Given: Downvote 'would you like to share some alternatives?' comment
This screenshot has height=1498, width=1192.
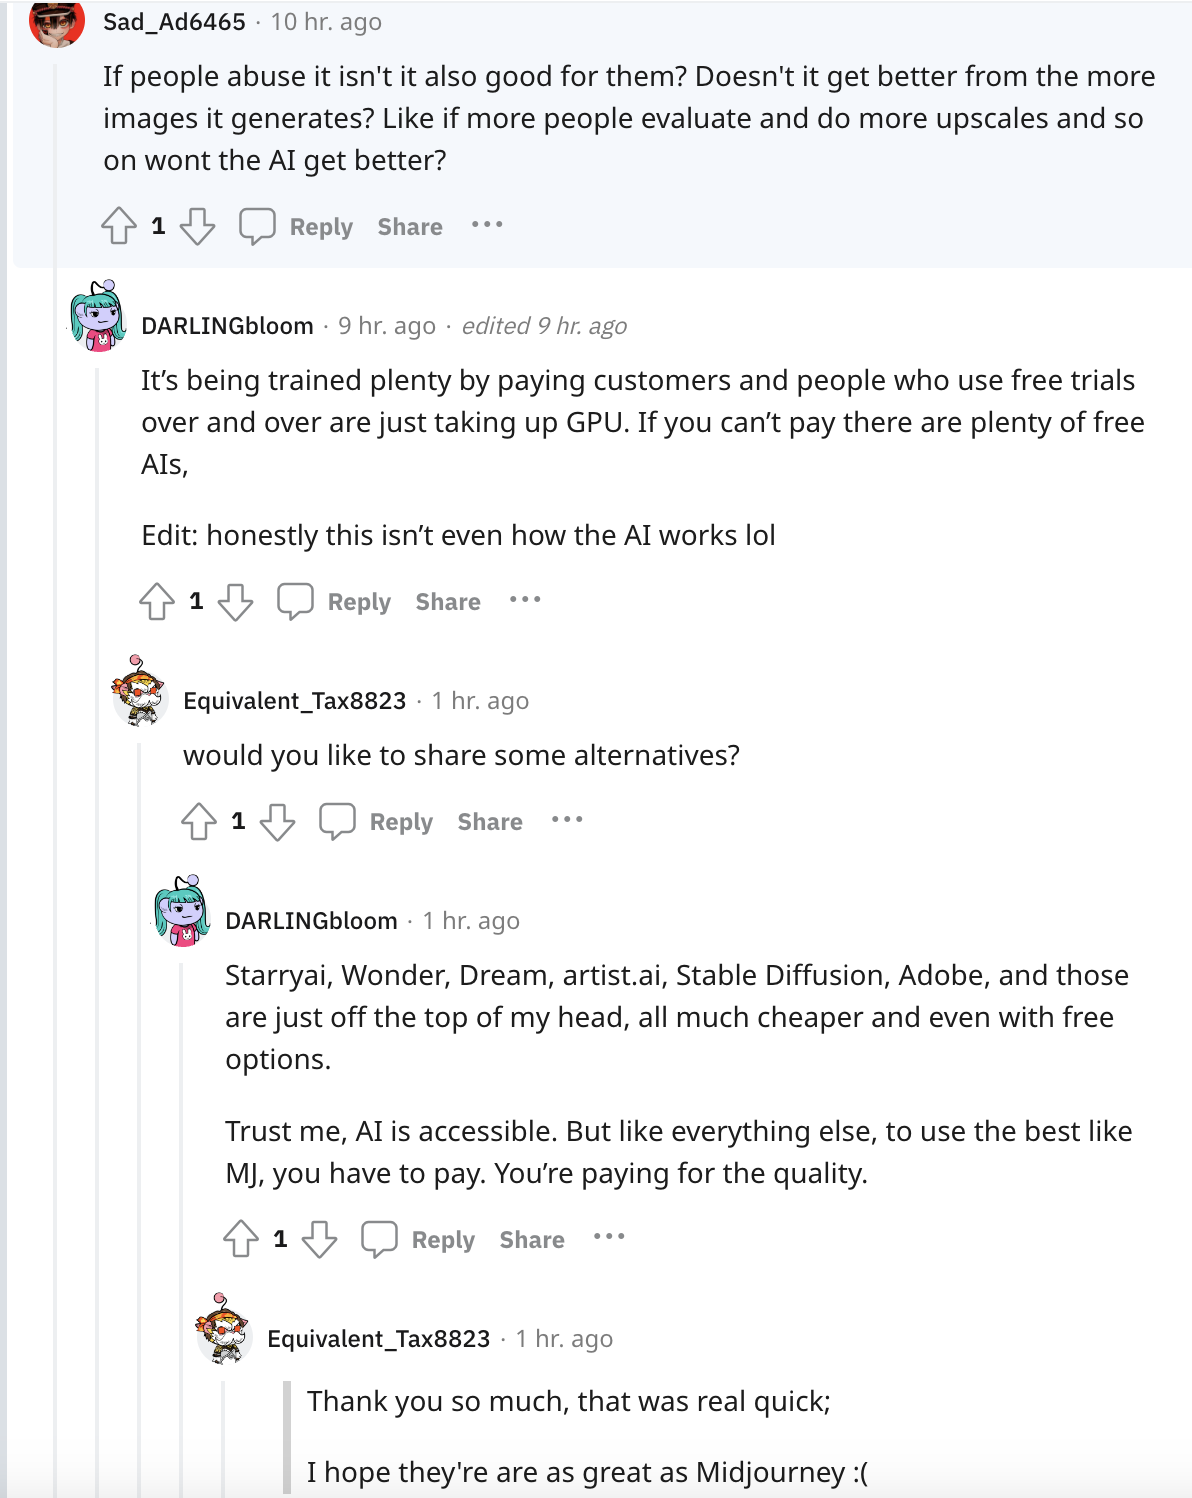Looking at the screenshot, I should [277, 821].
